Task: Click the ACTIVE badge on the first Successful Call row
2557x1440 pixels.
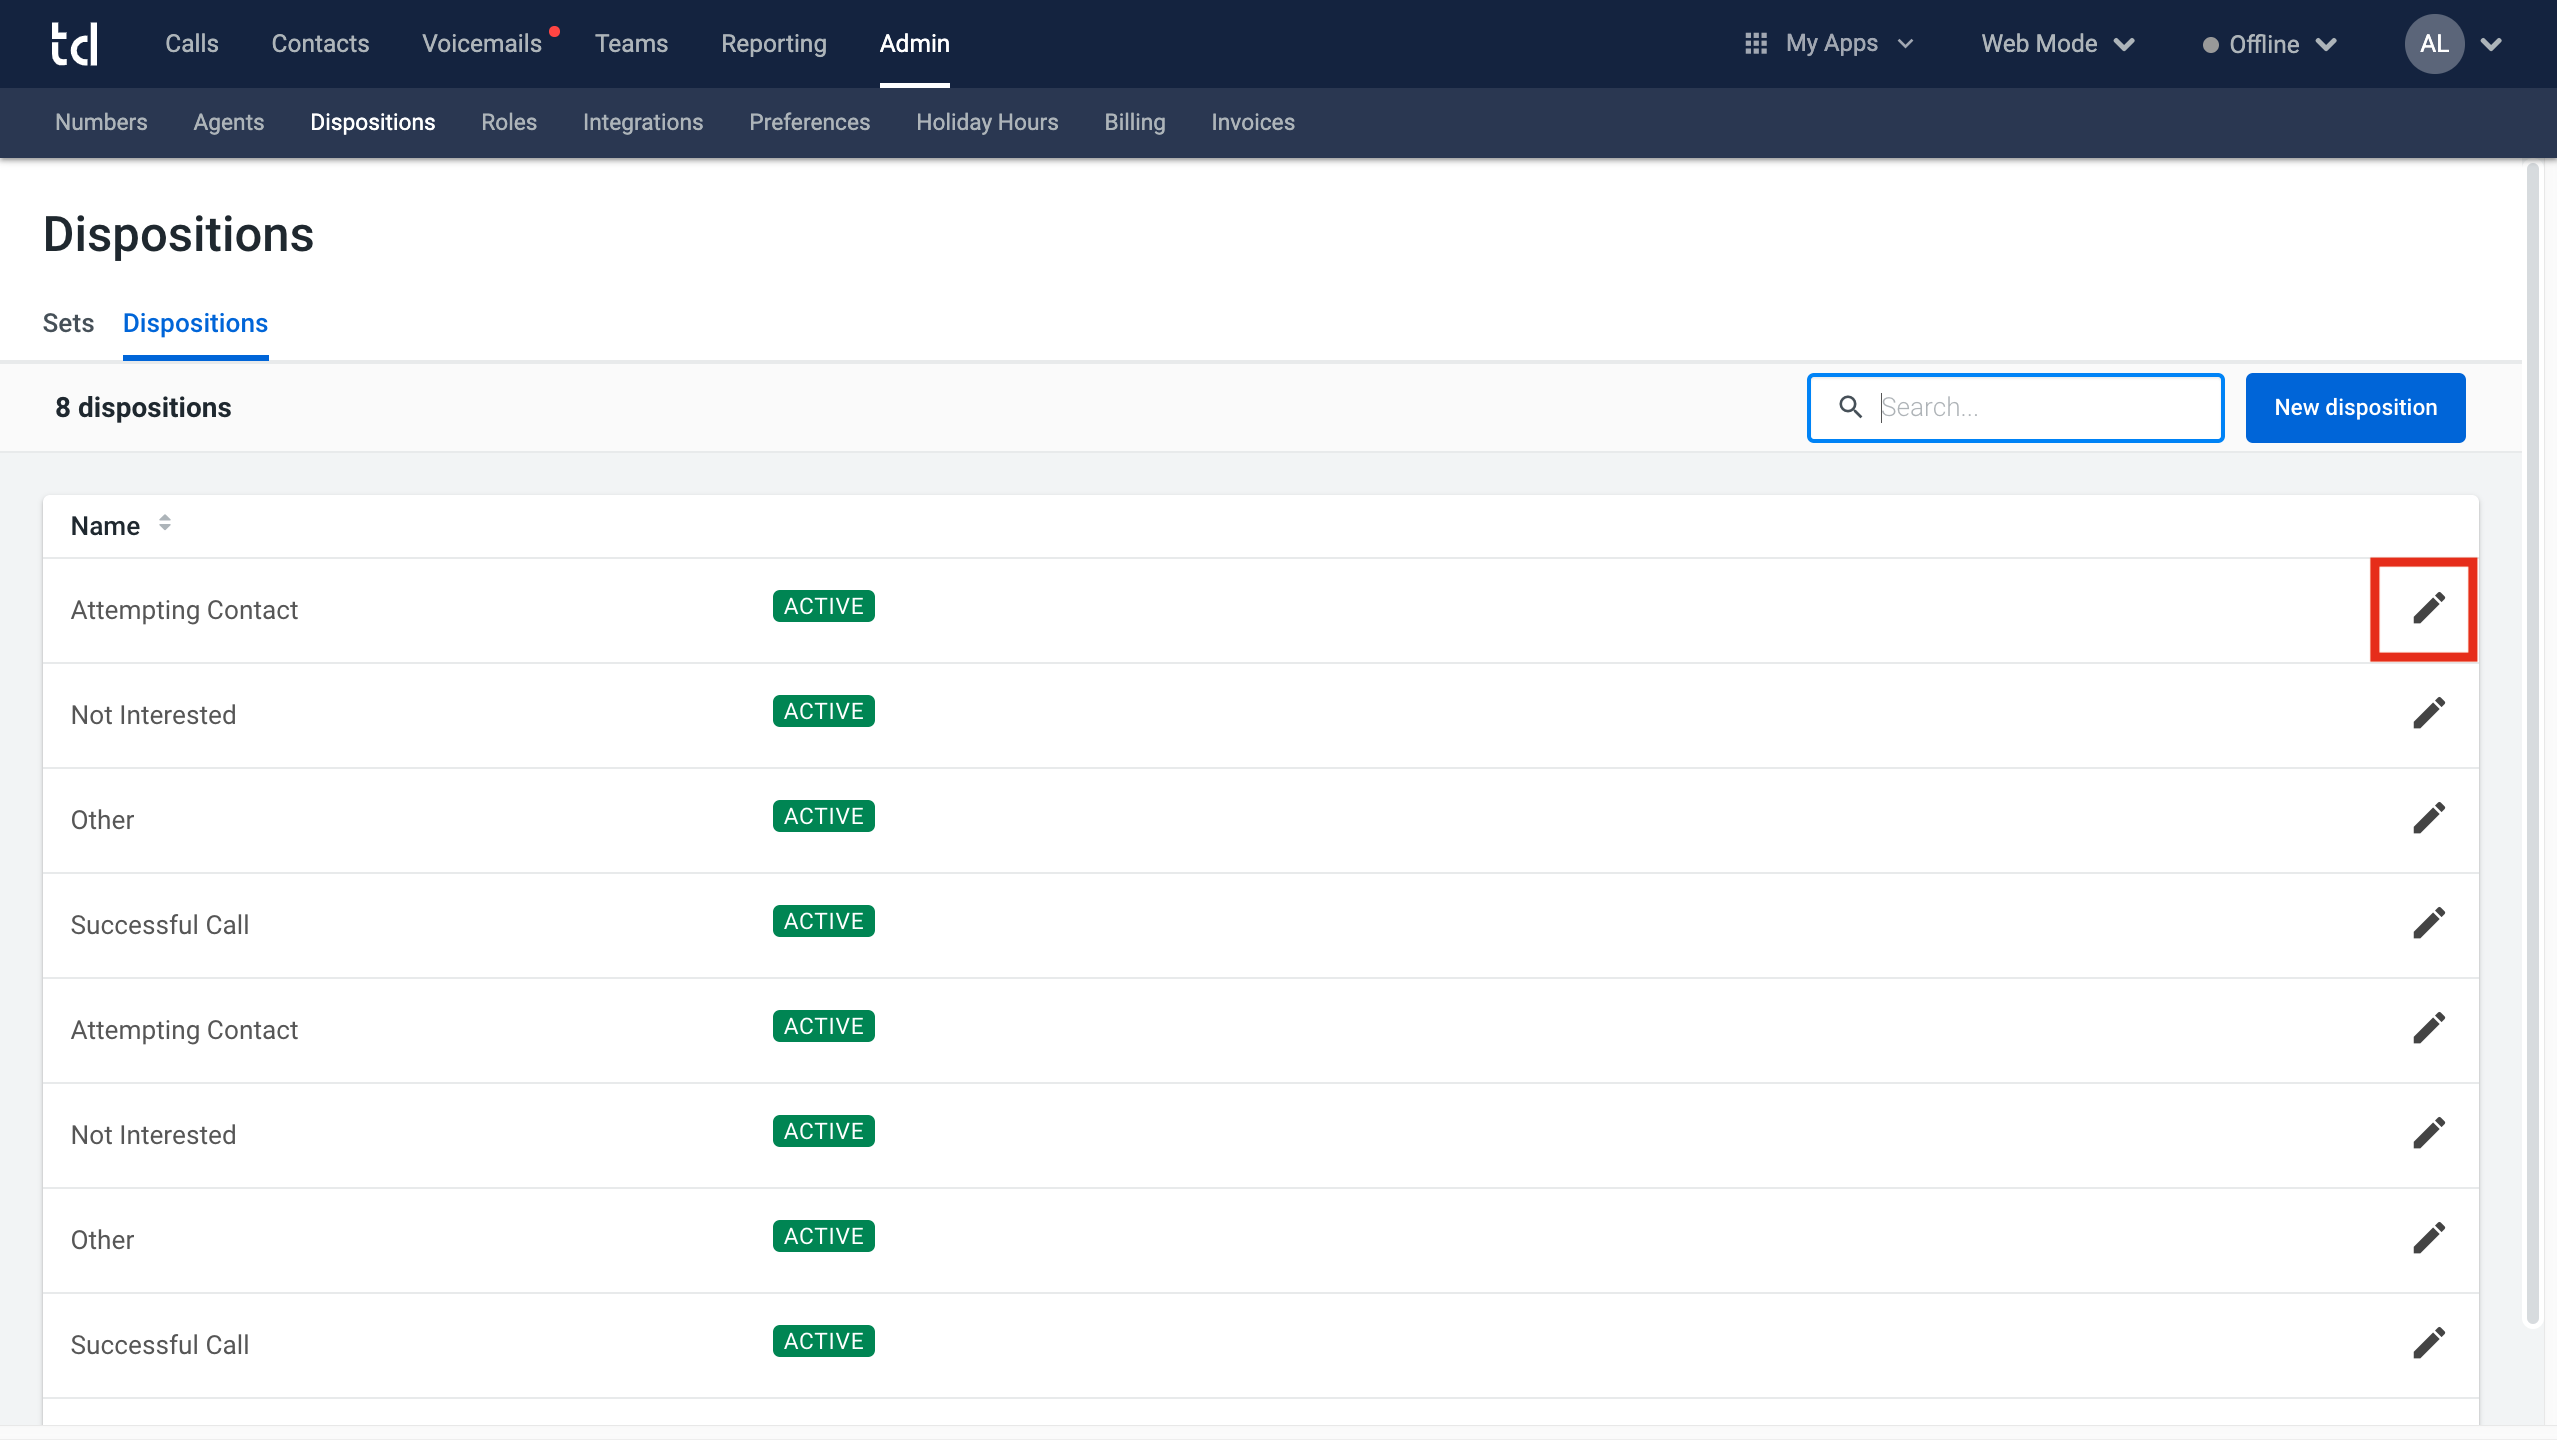Action: [824, 921]
